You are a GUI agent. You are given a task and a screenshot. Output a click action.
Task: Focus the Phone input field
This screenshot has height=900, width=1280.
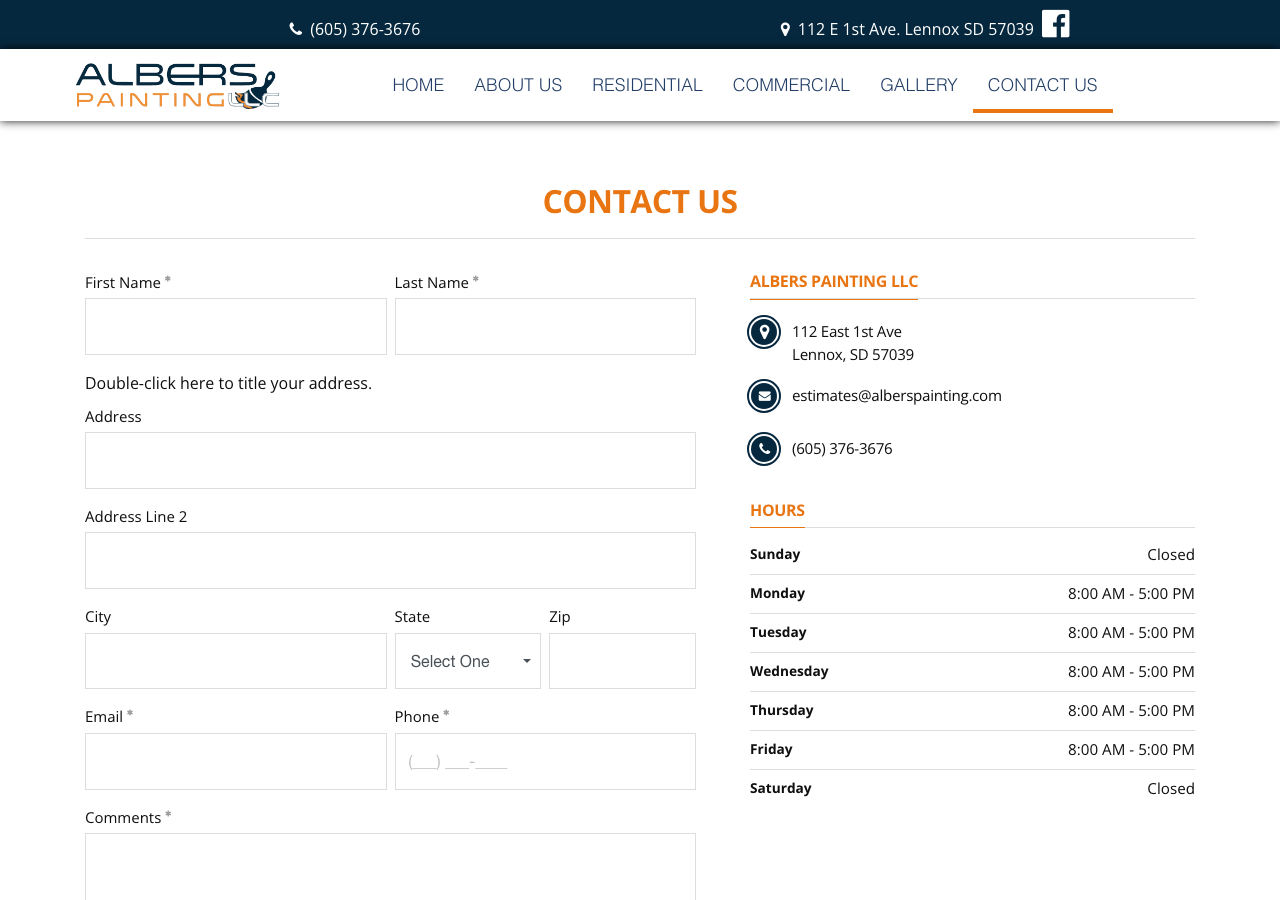(x=545, y=761)
